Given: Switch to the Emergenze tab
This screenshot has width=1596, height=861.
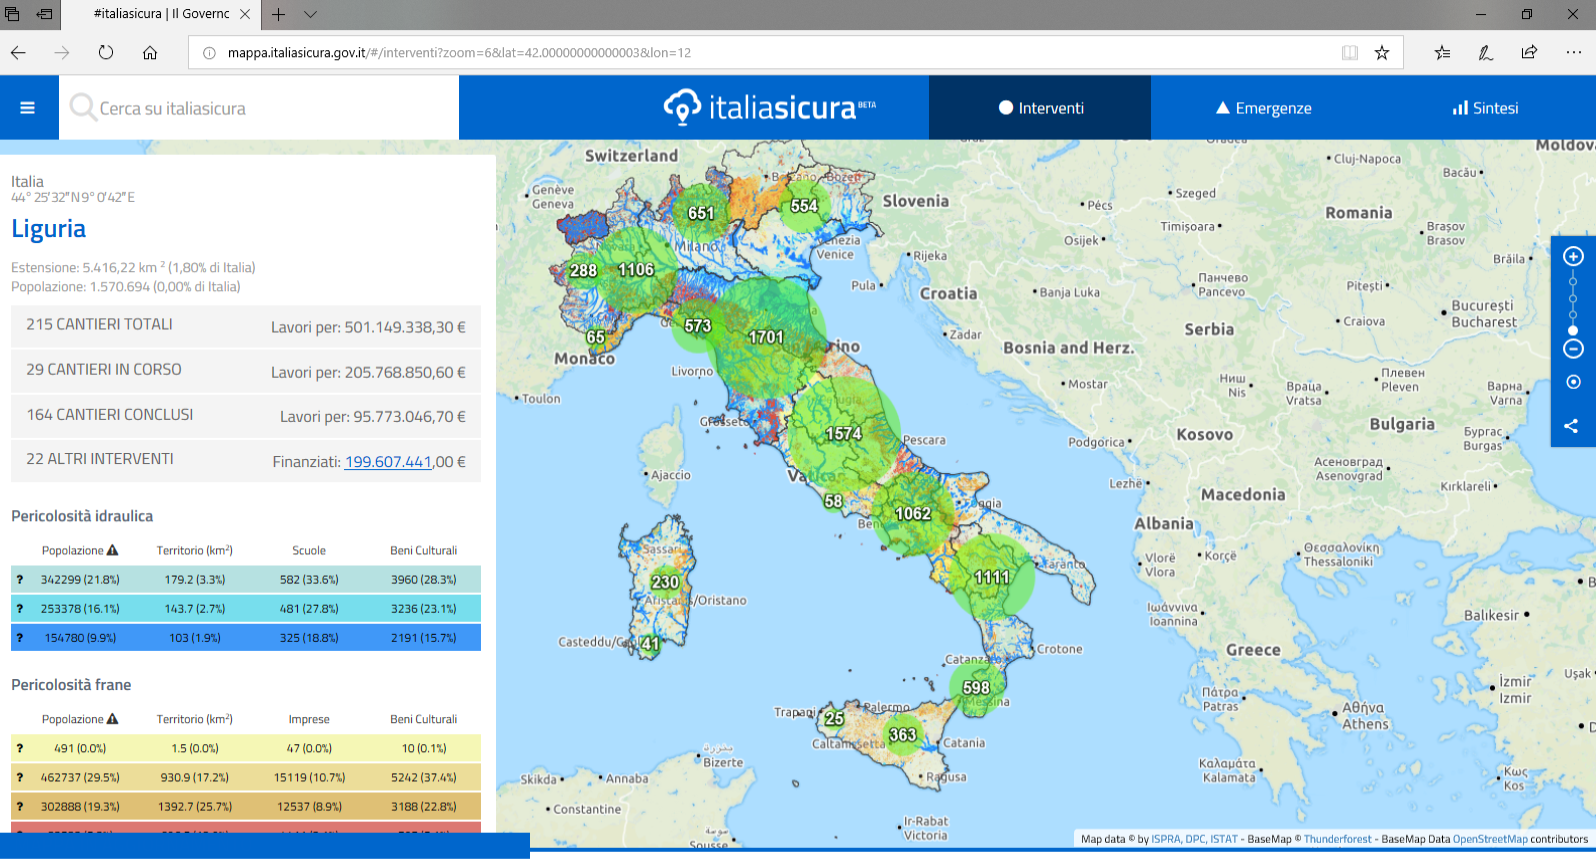Looking at the screenshot, I should (x=1263, y=108).
